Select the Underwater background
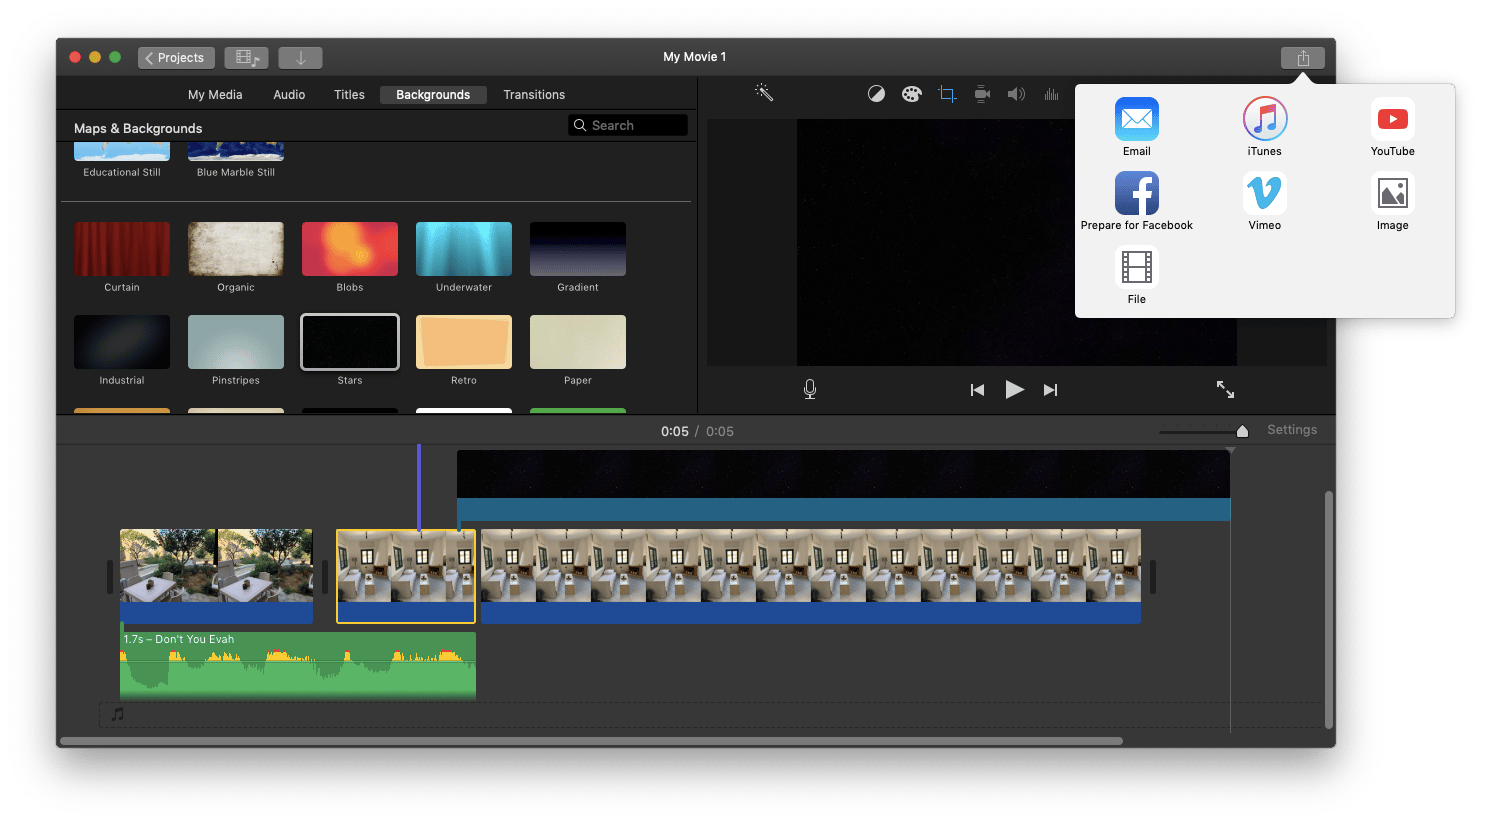The image size is (1491, 822). [464, 249]
